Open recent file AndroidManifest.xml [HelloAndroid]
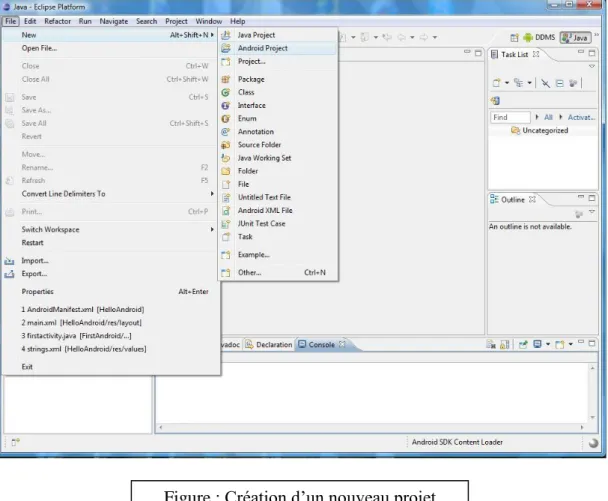 [83, 309]
